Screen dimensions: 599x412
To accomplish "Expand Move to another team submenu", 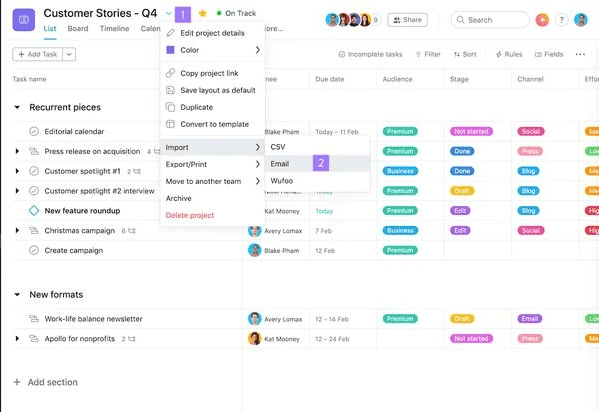I will point(212,181).
